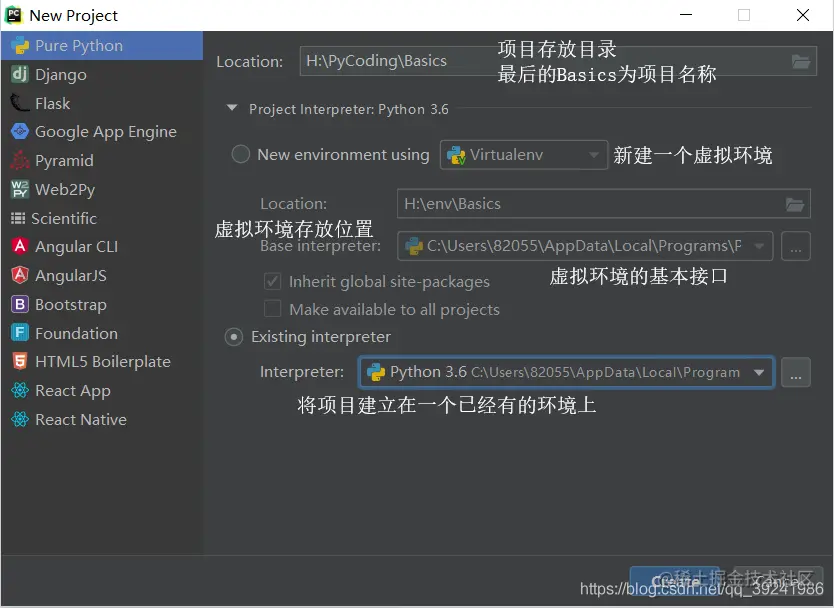Image resolution: width=834 pixels, height=608 pixels.
Task: Select the Web2Py project type
Action: pyautogui.click(x=68, y=189)
